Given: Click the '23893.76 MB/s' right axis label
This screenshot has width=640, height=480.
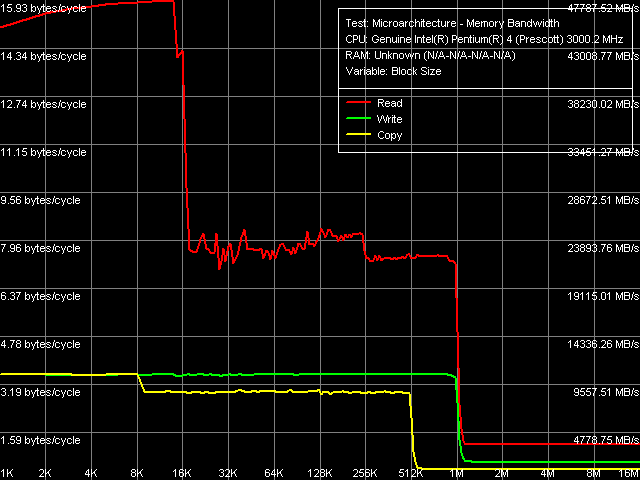Looking at the screenshot, I should coord(603,248).
